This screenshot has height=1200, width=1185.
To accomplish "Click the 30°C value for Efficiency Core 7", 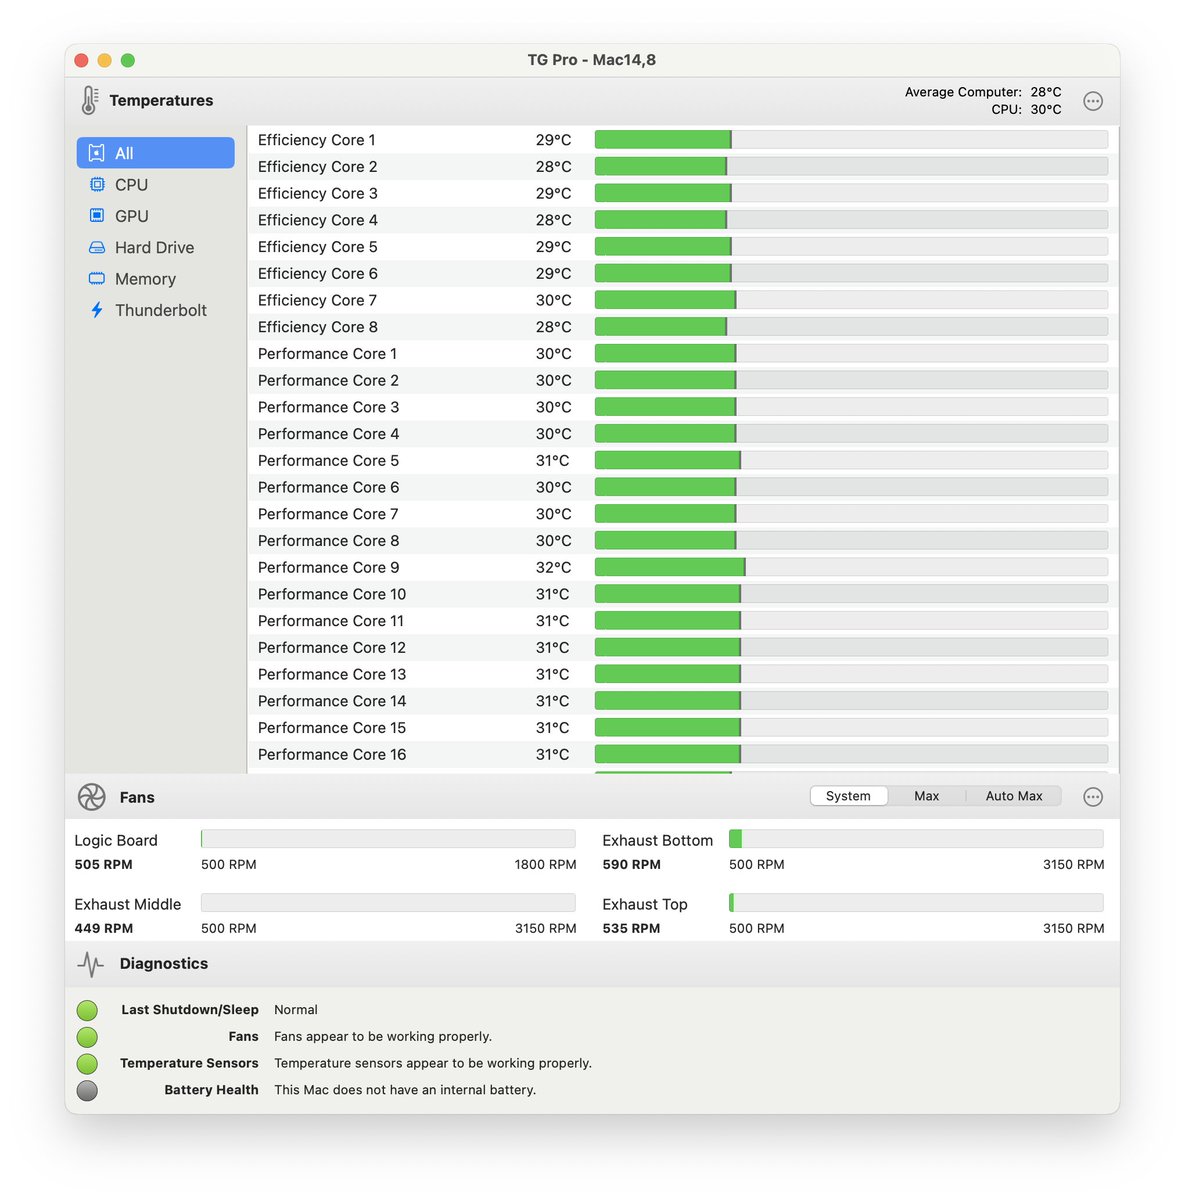I will pyautogui.click(x=553, y=300).
